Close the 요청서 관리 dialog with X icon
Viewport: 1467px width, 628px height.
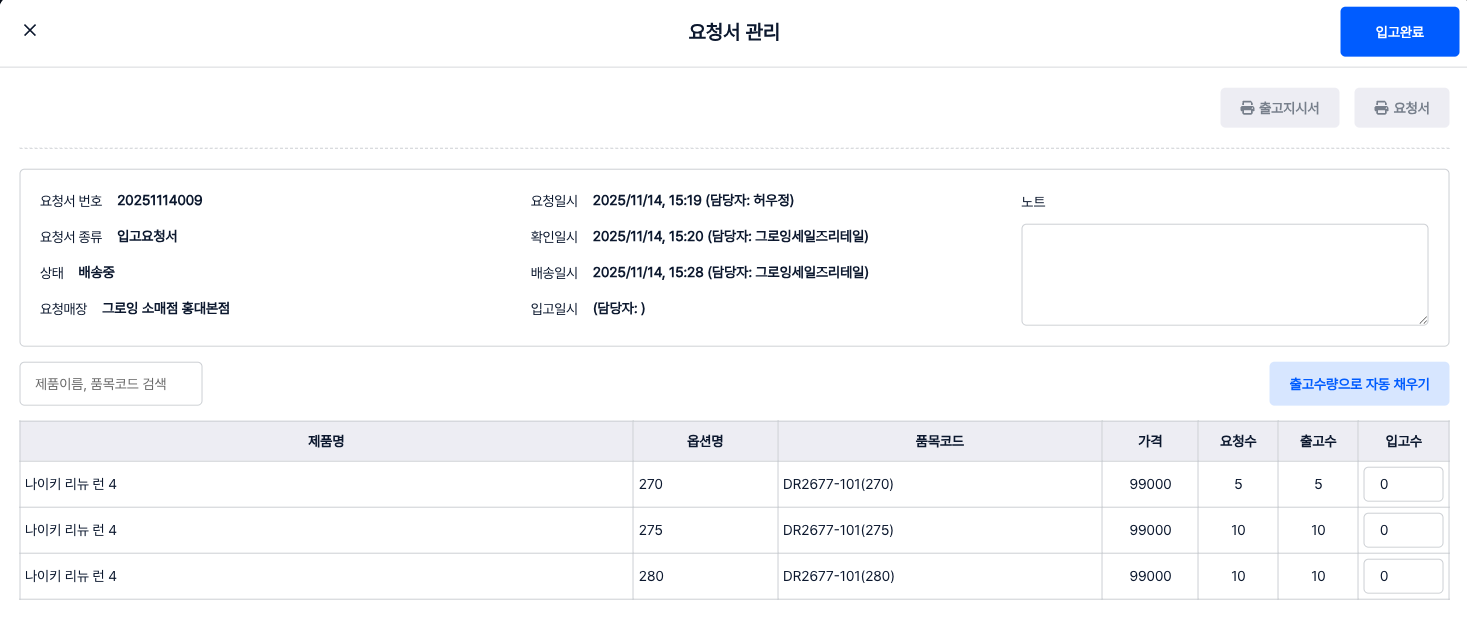pyautogui.click(x=30, y=30)
